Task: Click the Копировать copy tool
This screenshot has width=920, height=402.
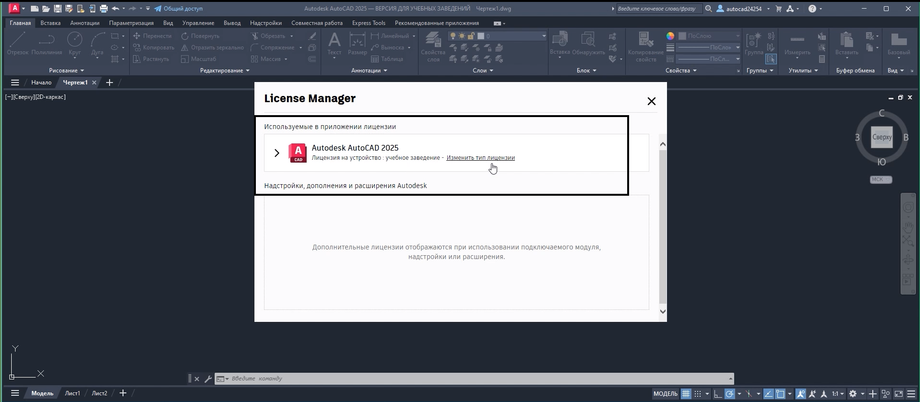Action: pos(153,48)
